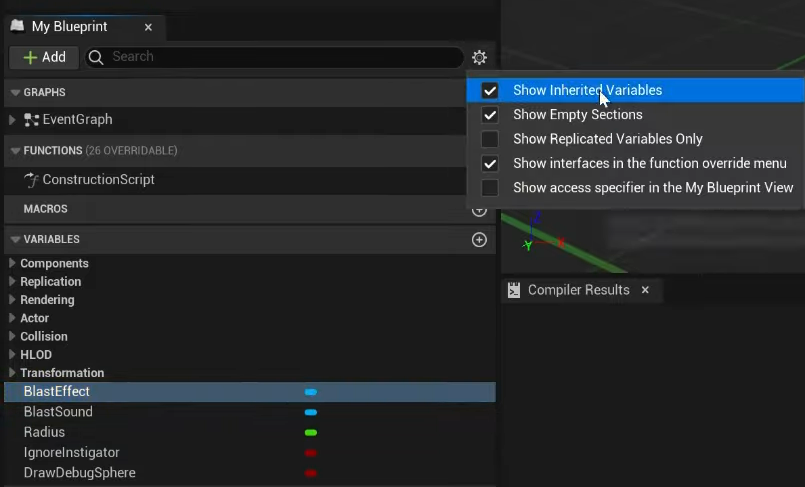The image size is (805, 487).
Task: Click the My Blueprint book icon
Action: [x=17, y=27]
